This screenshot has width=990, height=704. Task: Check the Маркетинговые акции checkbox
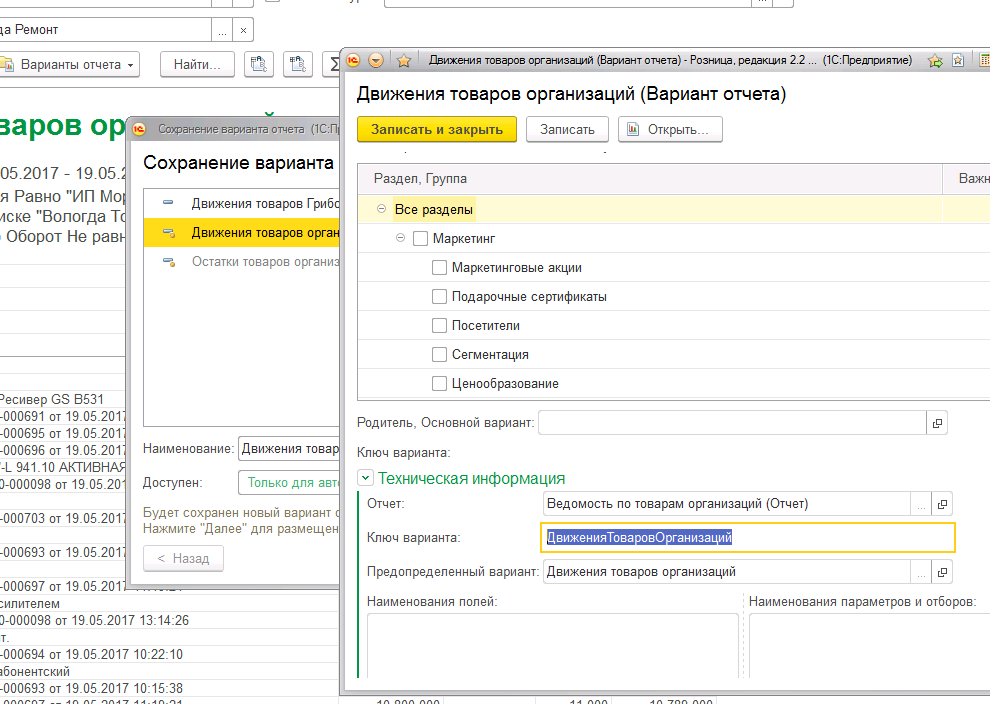tap(439, 268)
